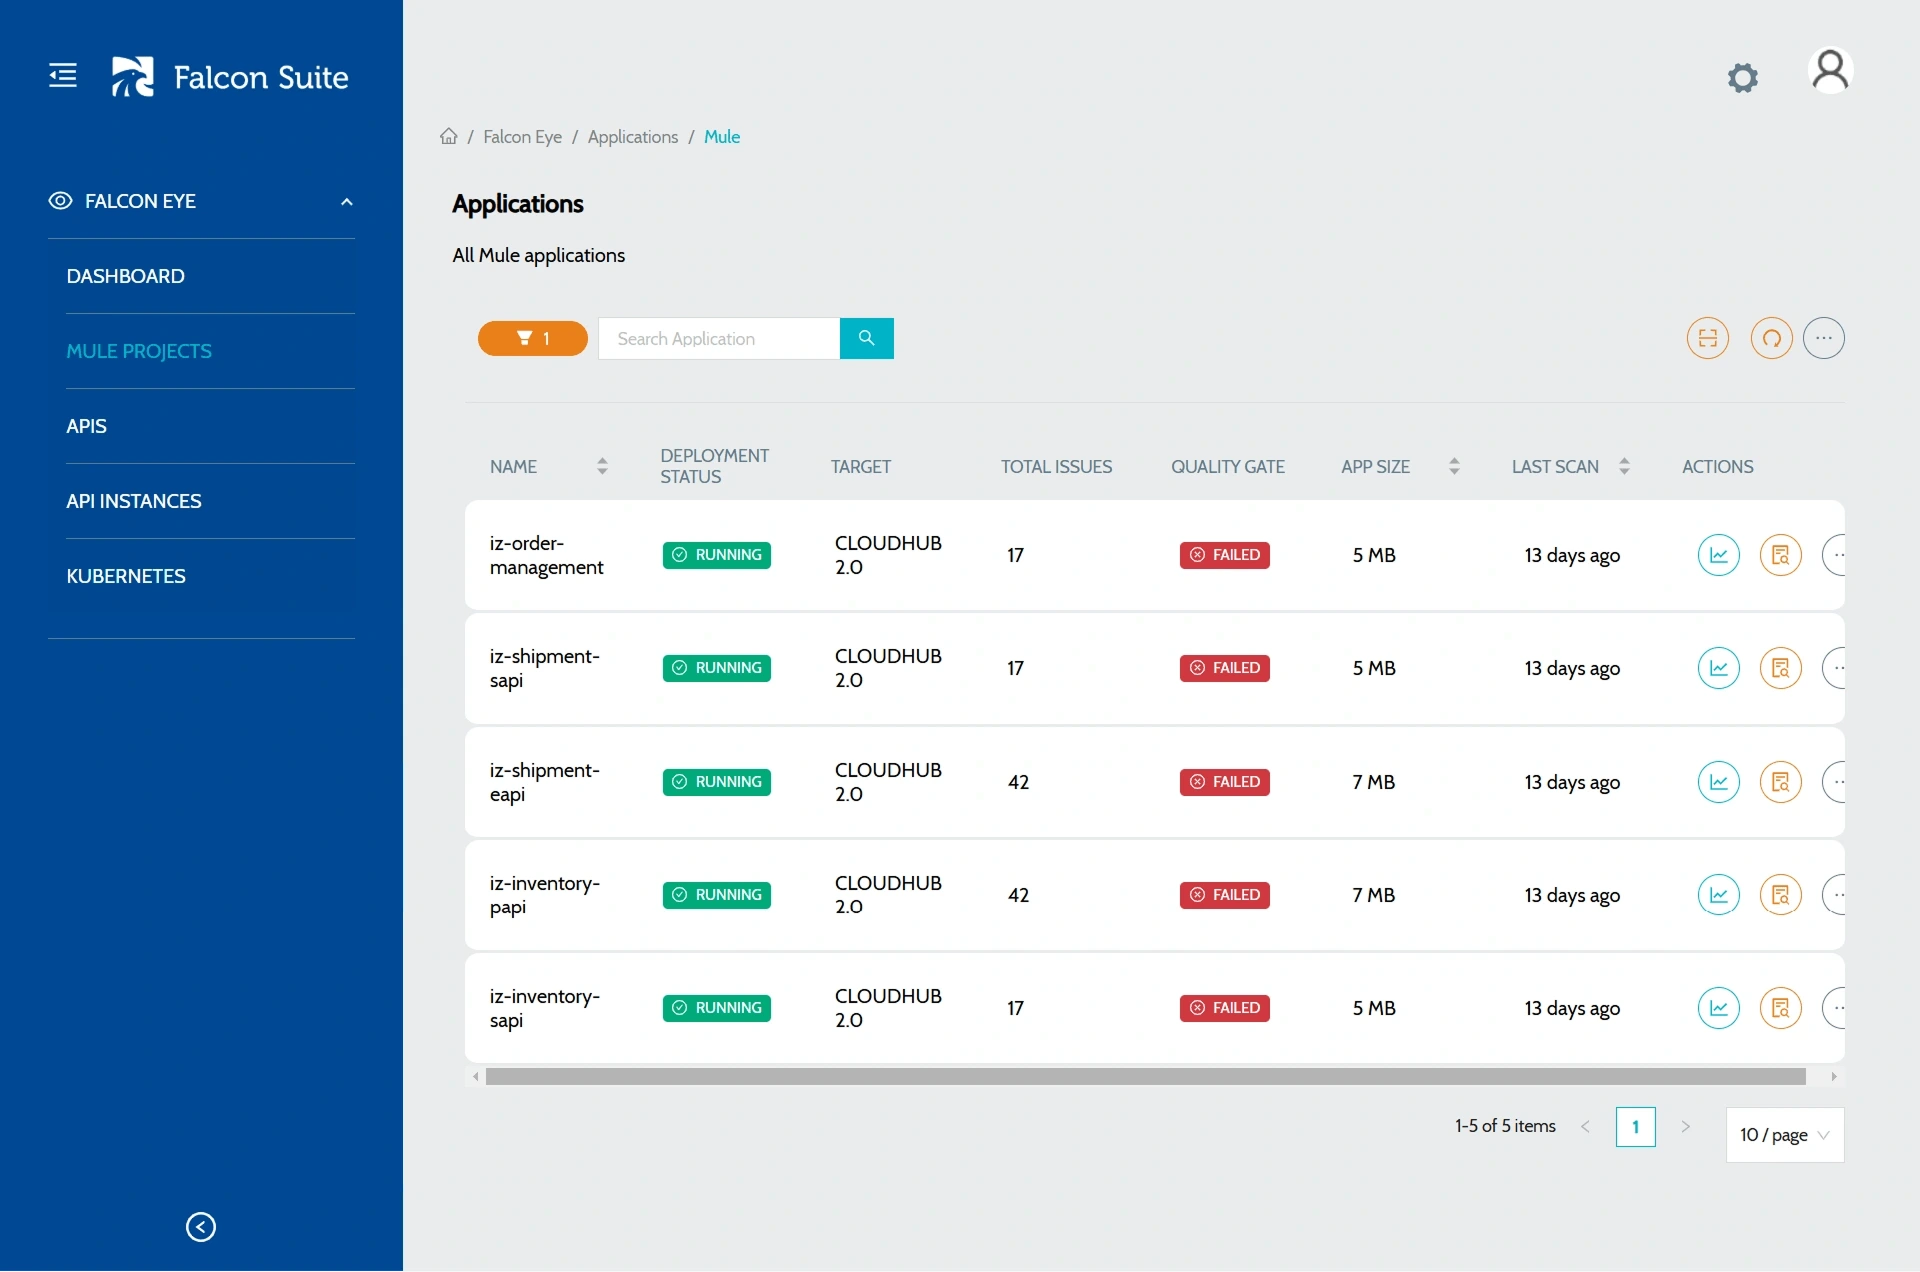Open more actions for iz-inventory-papi row

point(1836,895)
